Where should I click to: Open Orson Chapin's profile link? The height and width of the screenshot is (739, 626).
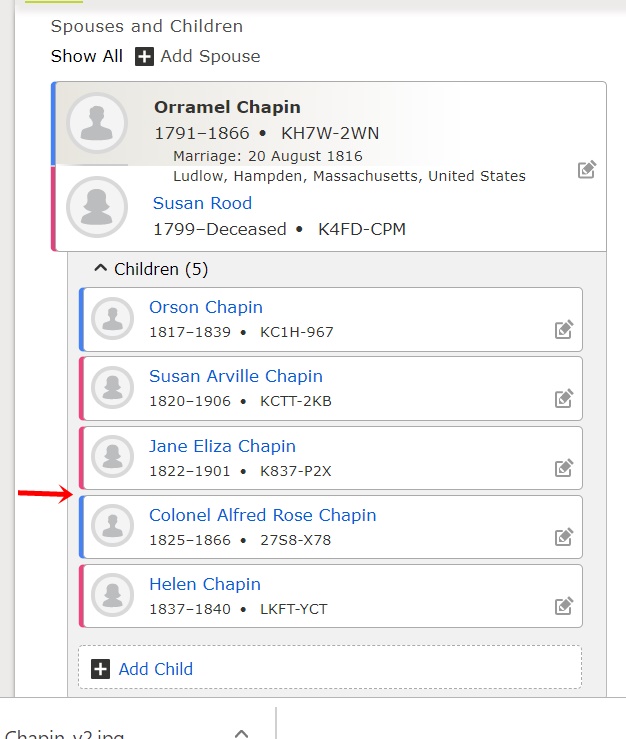[206, 307]
